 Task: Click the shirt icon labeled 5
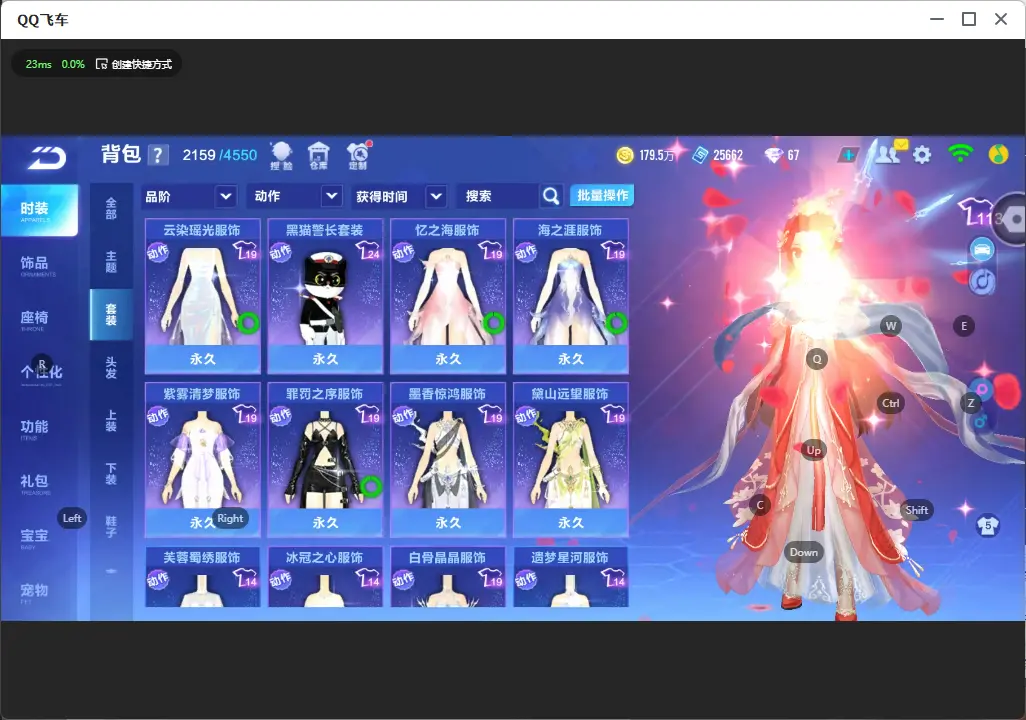pyautogui.click(x=988, y=526)
